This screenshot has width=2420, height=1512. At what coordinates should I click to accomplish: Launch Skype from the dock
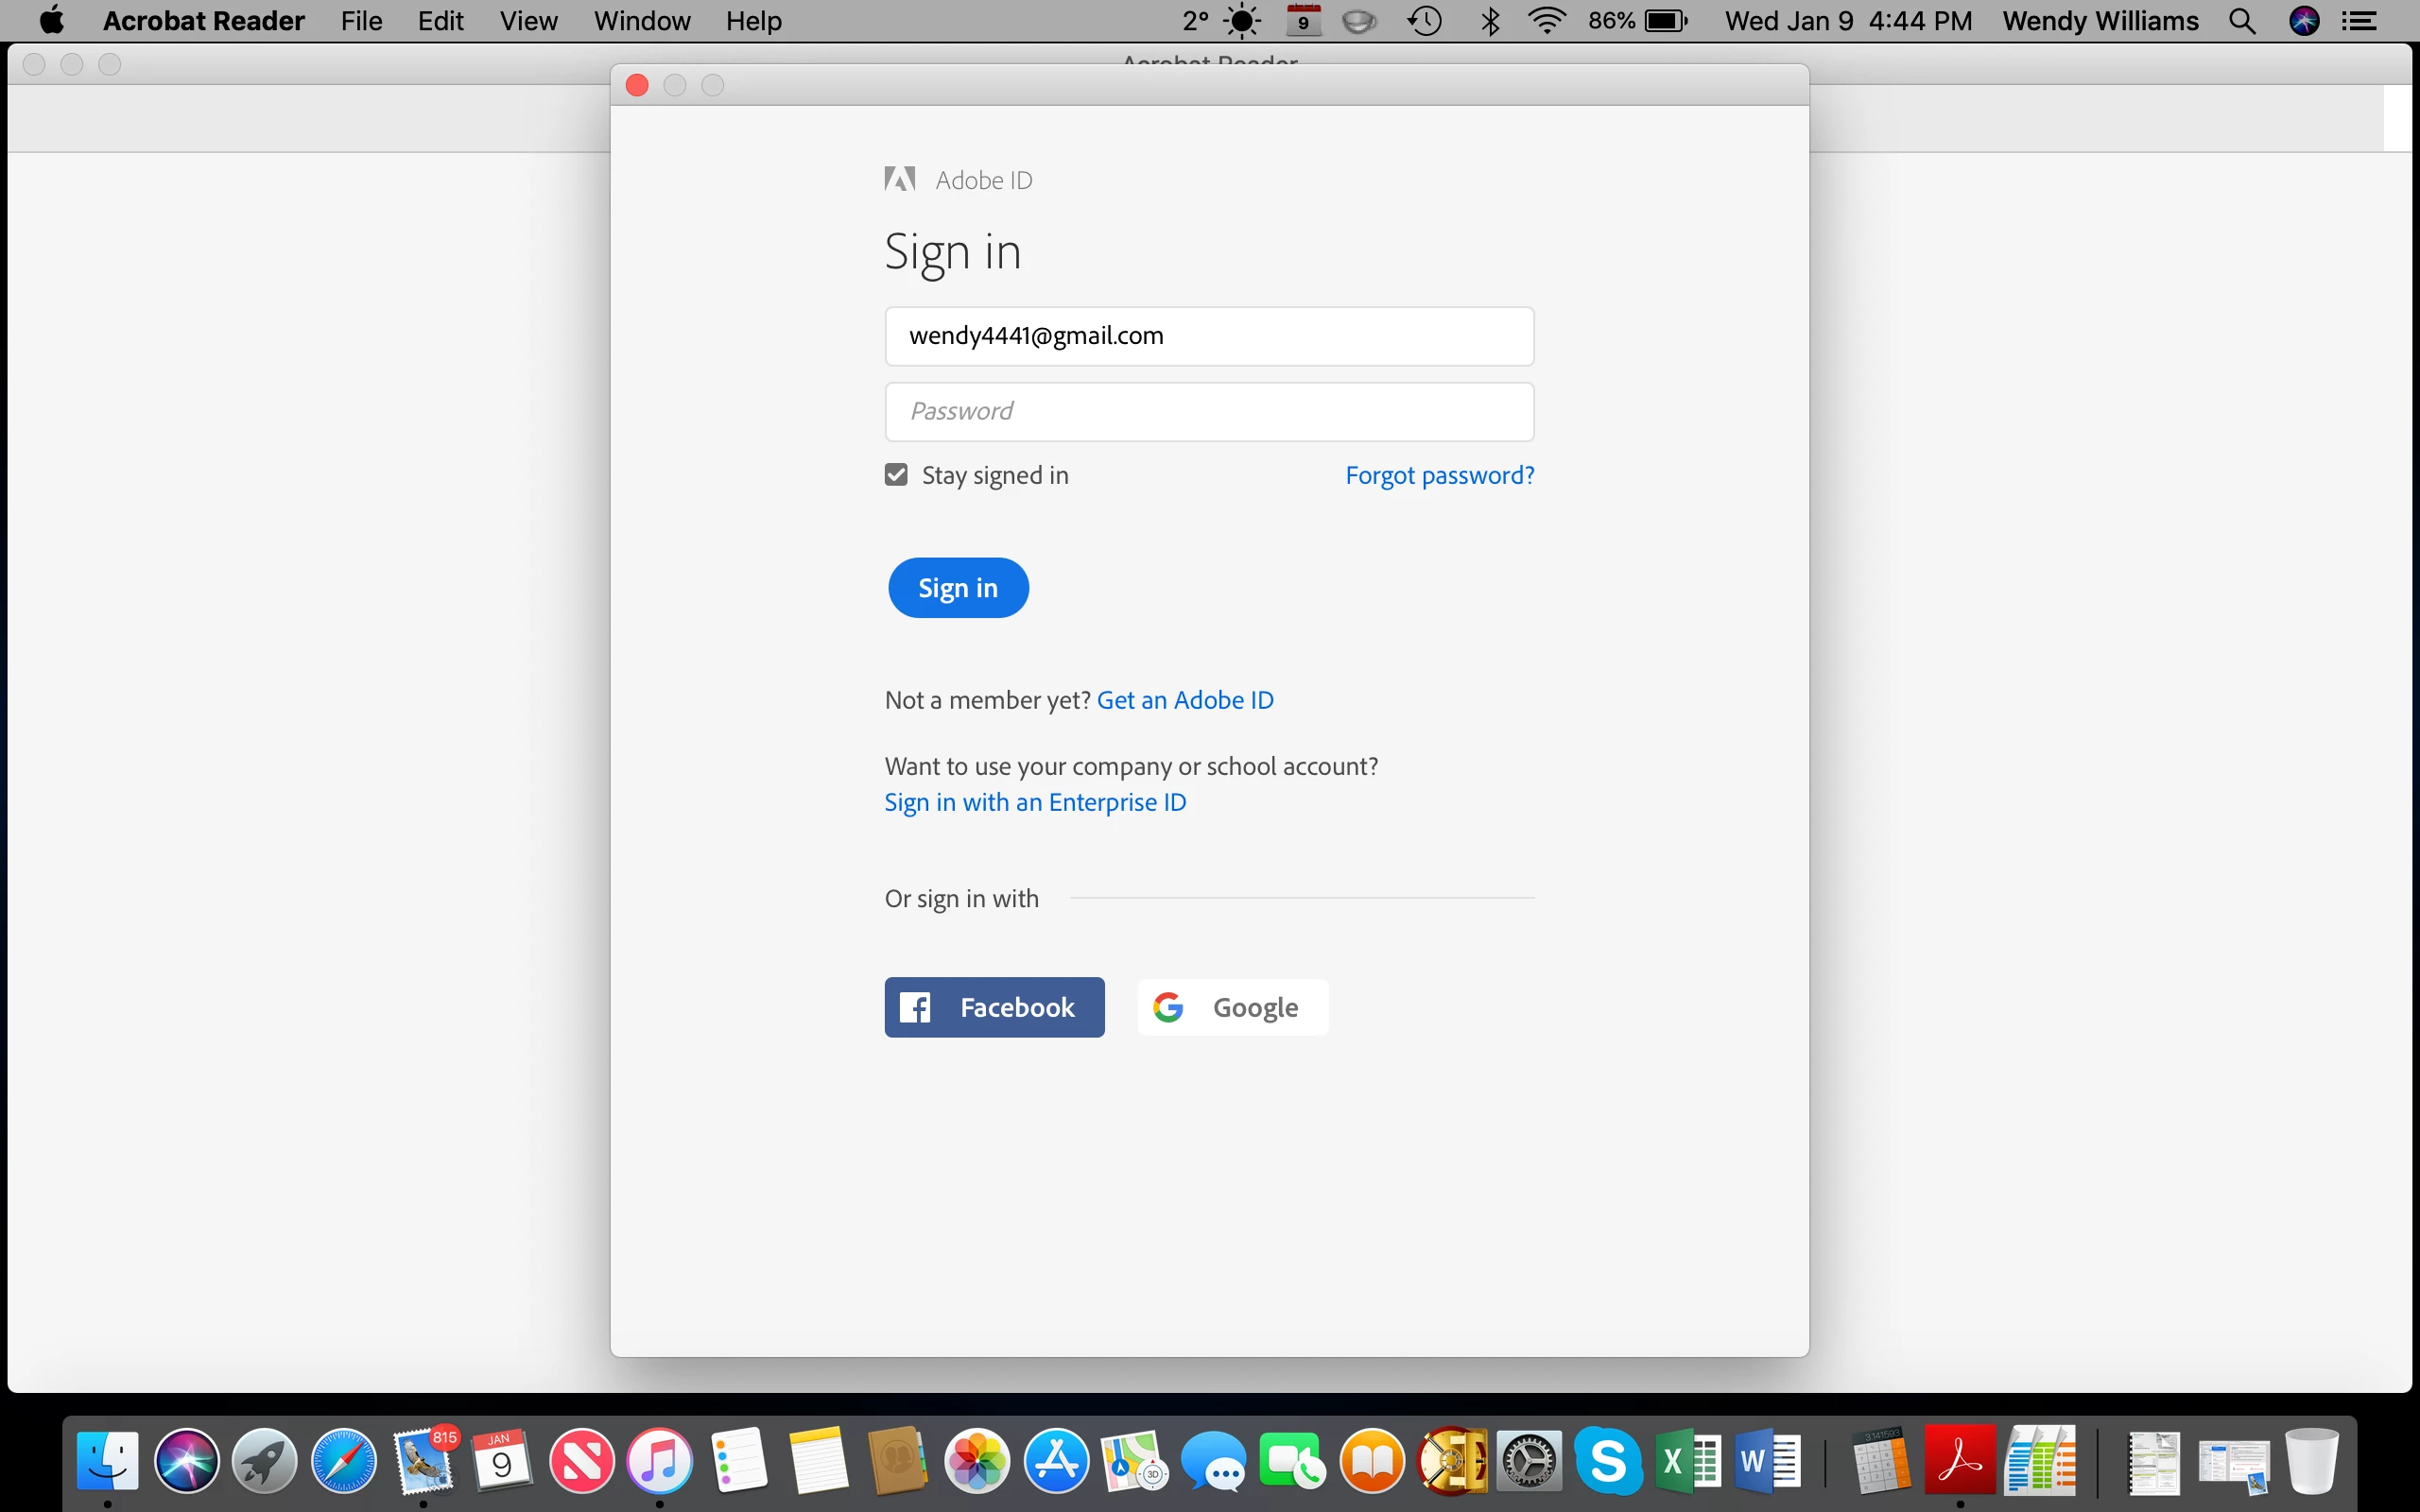point(1607,1461)
